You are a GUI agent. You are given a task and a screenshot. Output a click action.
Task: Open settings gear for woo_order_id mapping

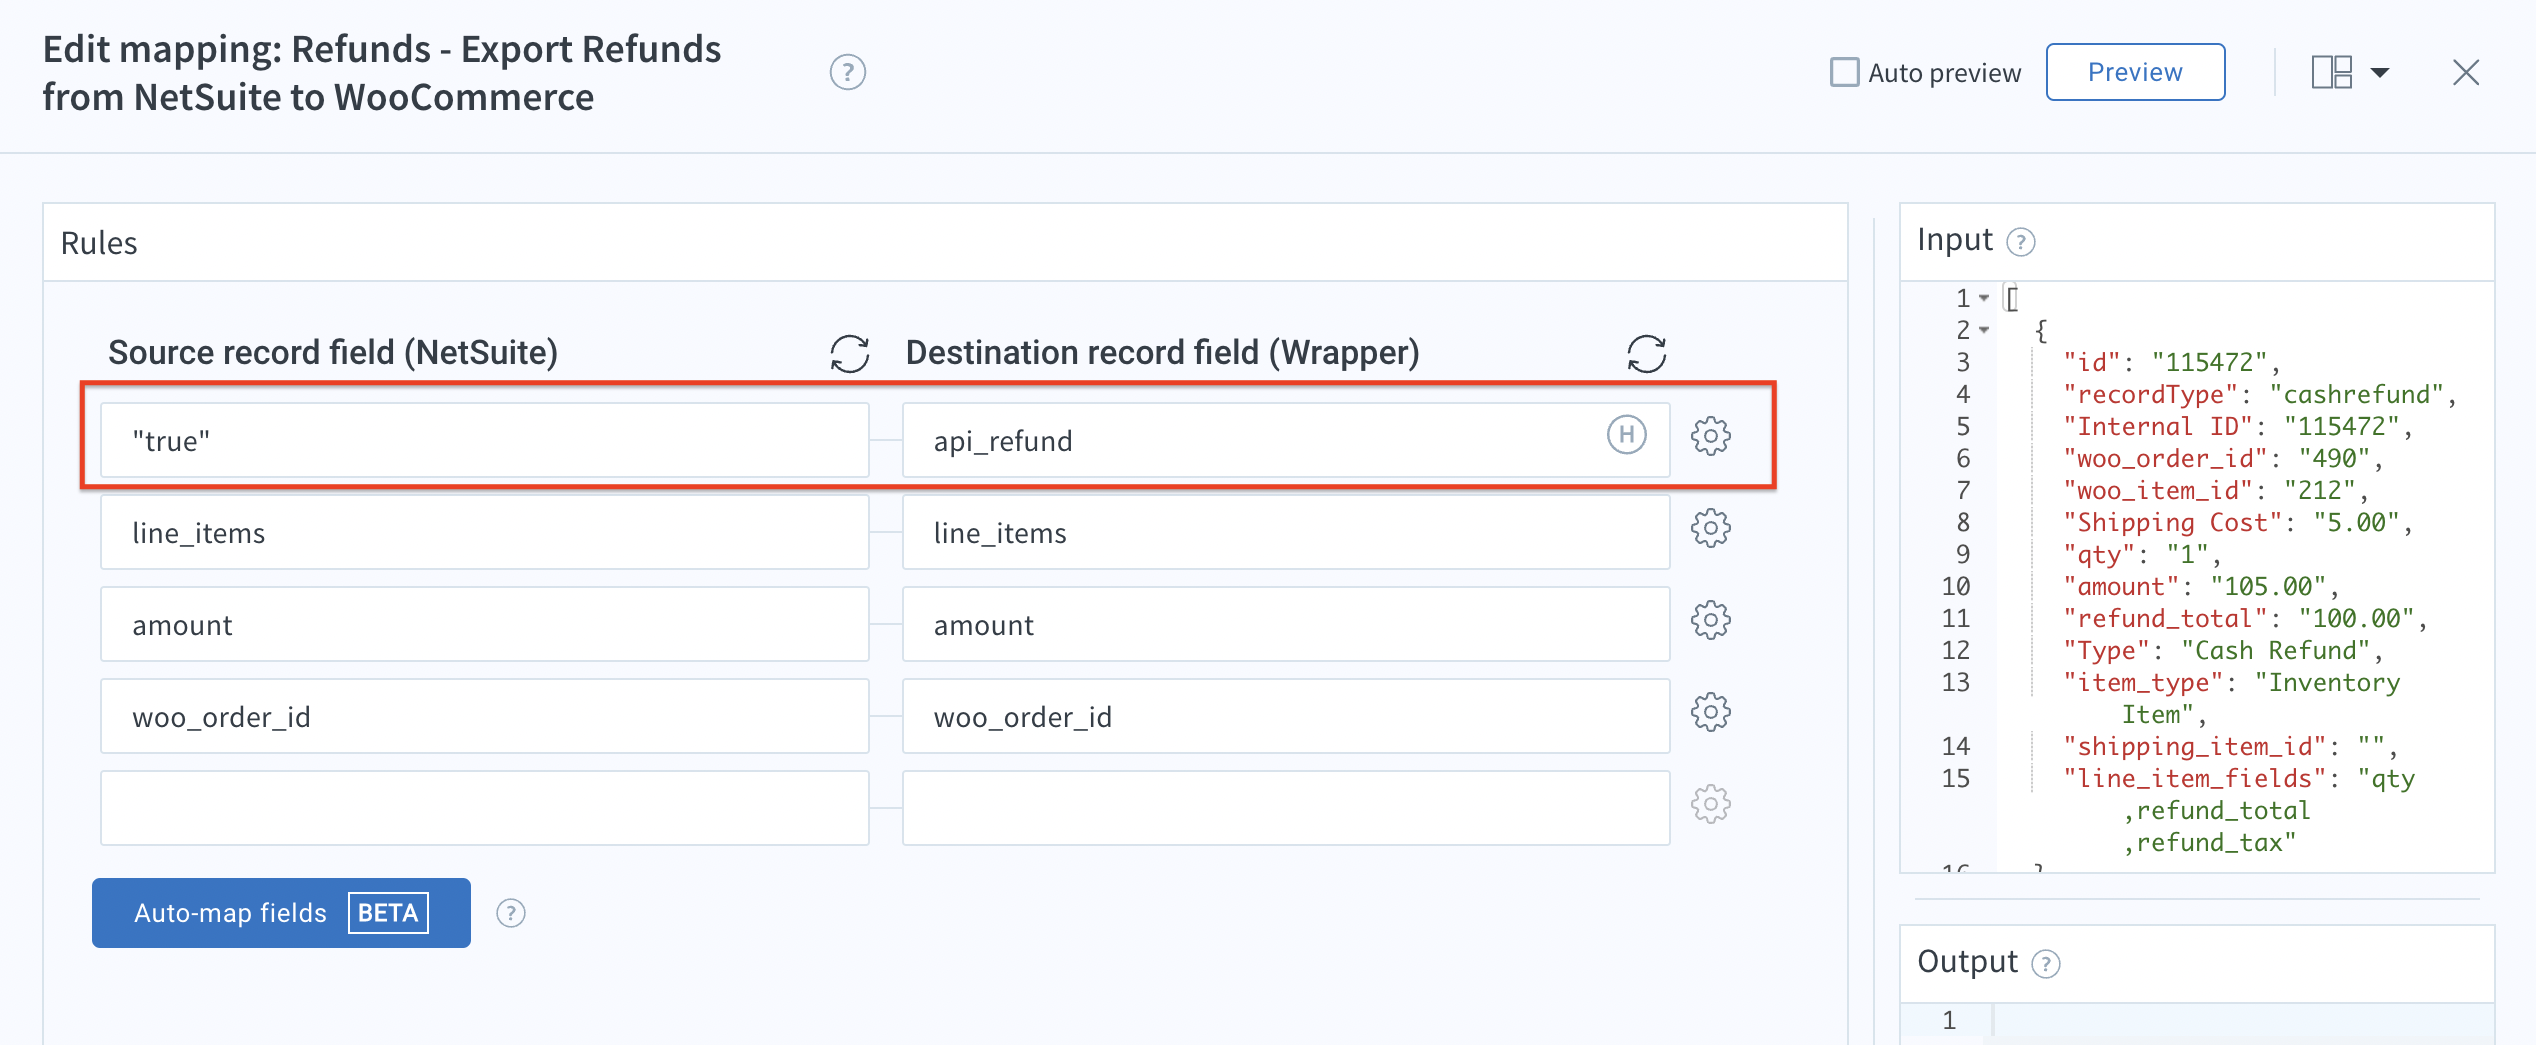point(1711,712)
